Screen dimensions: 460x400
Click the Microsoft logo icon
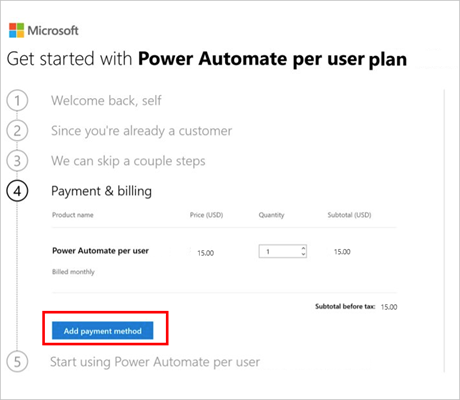point(16,30)
